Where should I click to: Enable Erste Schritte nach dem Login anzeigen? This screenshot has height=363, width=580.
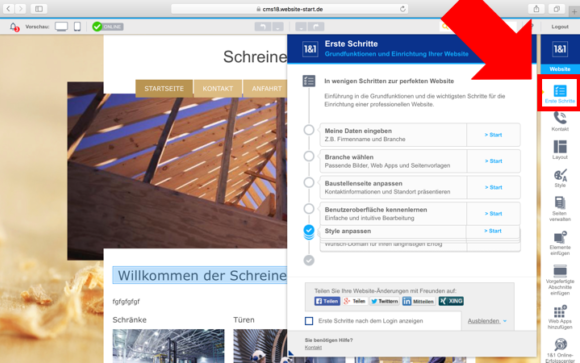(309, 321)
